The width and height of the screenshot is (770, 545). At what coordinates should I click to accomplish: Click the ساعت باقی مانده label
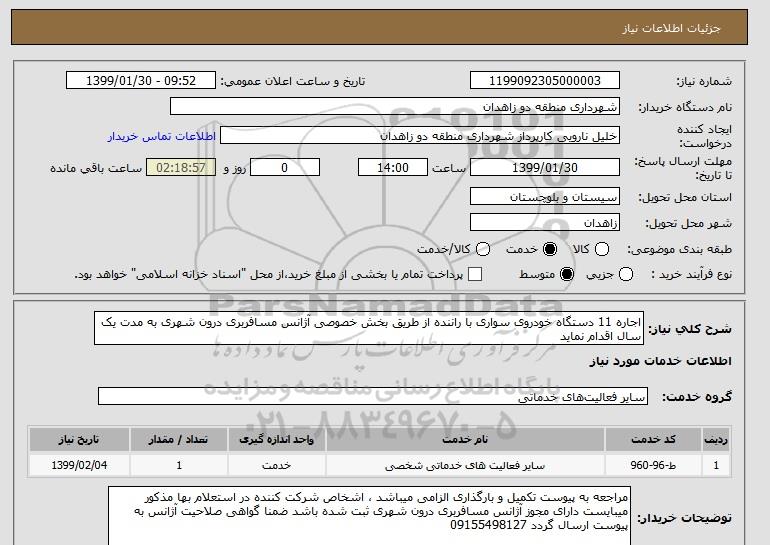(x=96, y=168)
